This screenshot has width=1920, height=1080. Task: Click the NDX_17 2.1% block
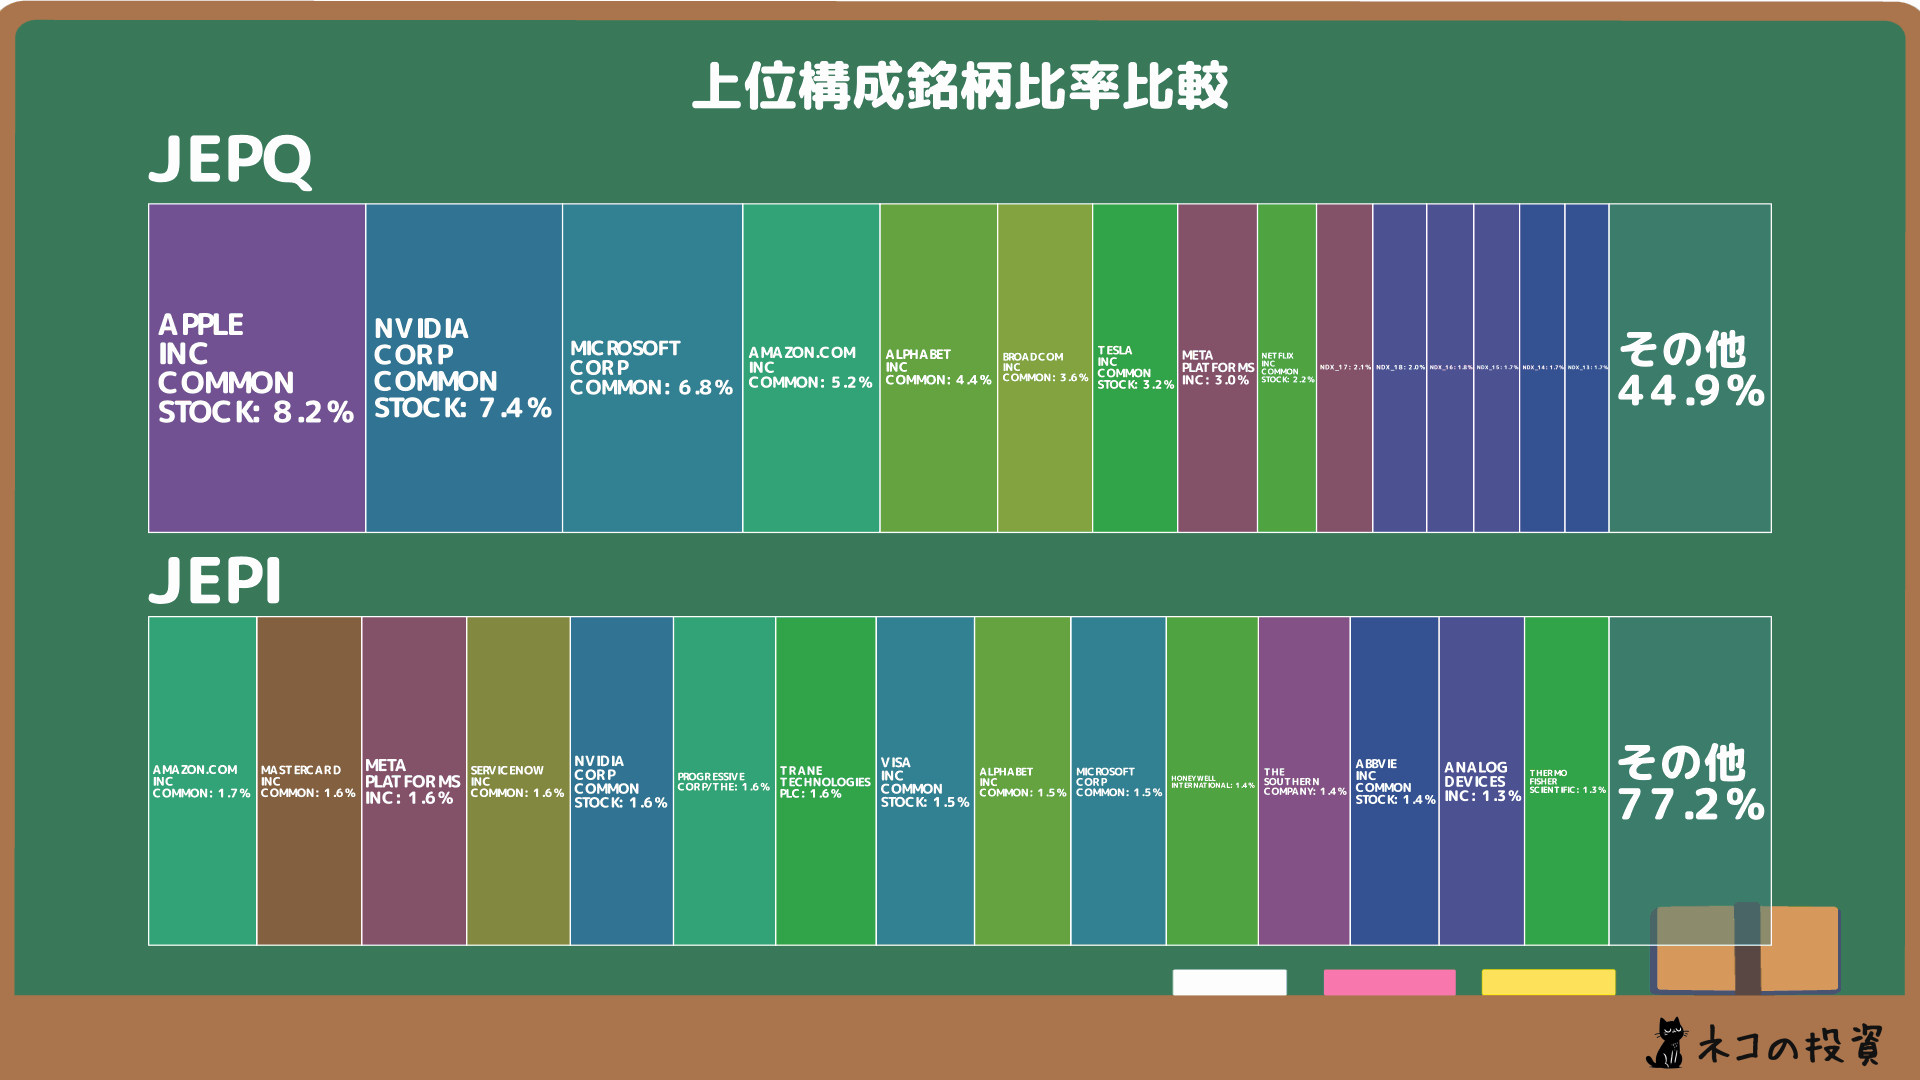click(x=1345, y=368)
